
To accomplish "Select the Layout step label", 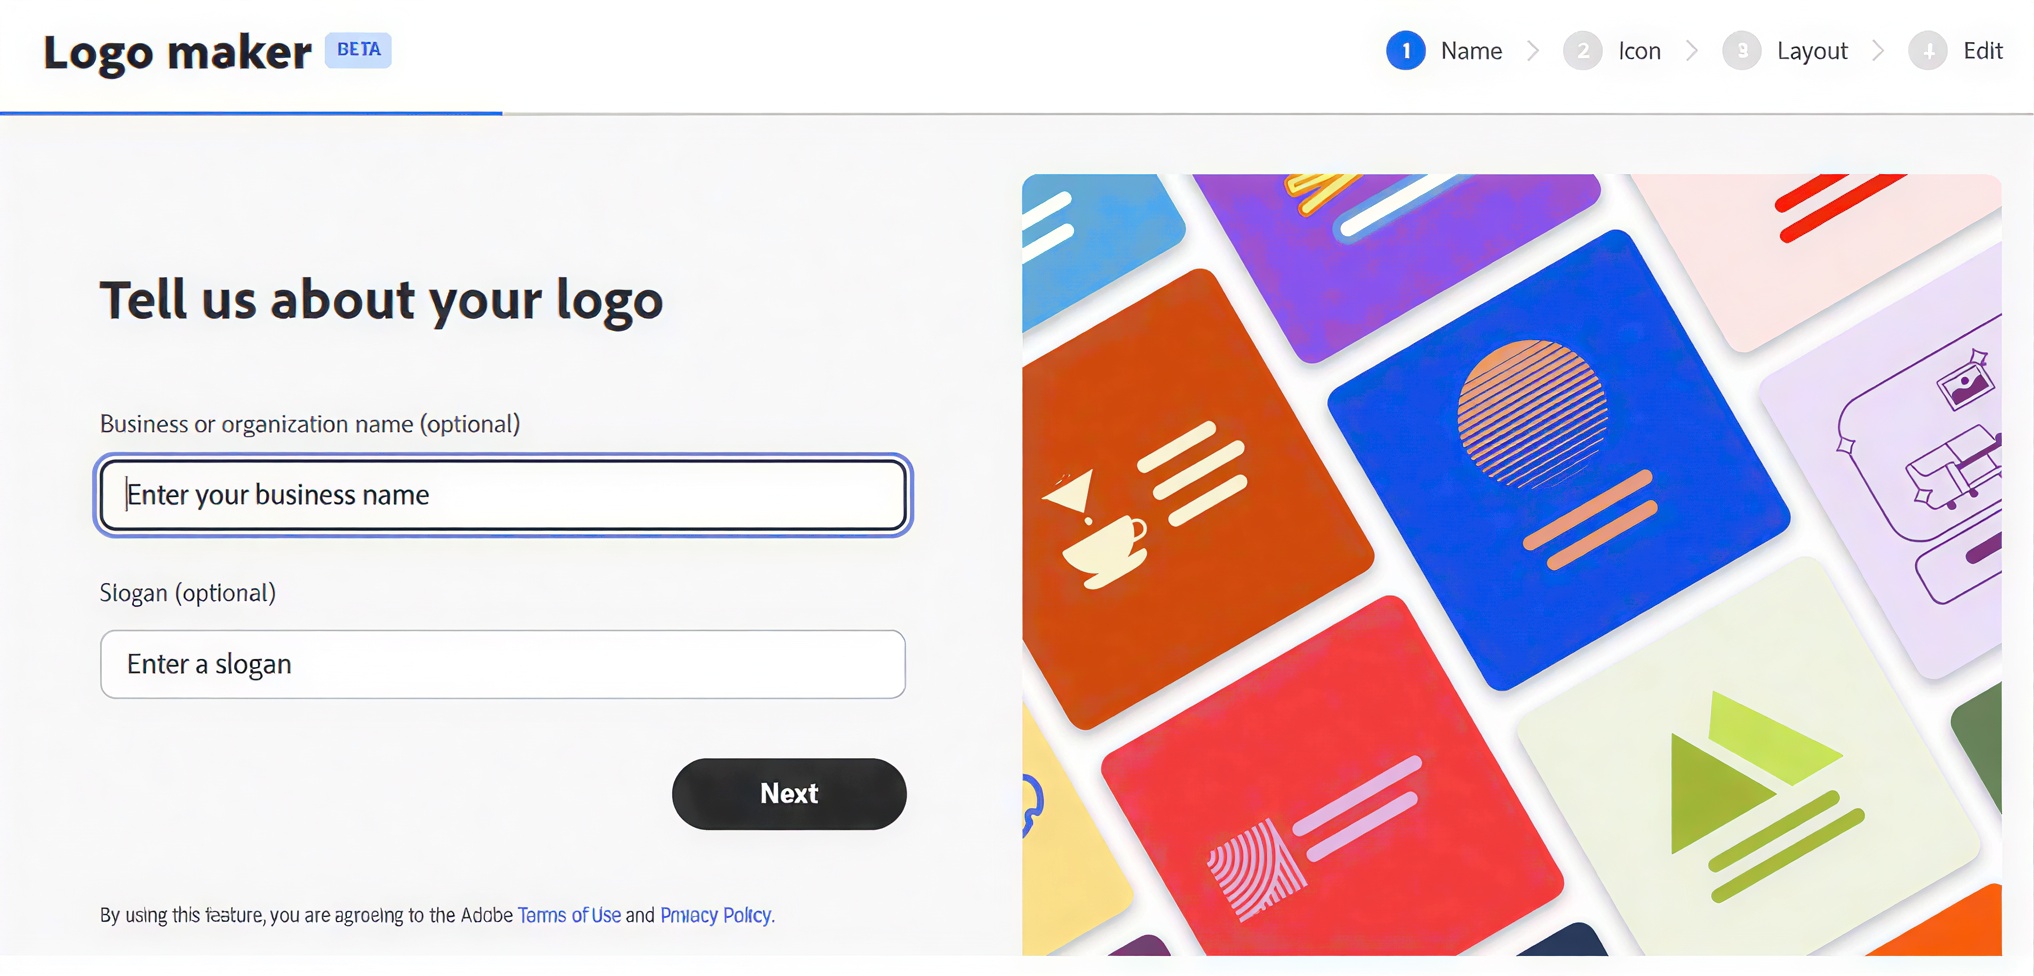I will pos(1811,51).
